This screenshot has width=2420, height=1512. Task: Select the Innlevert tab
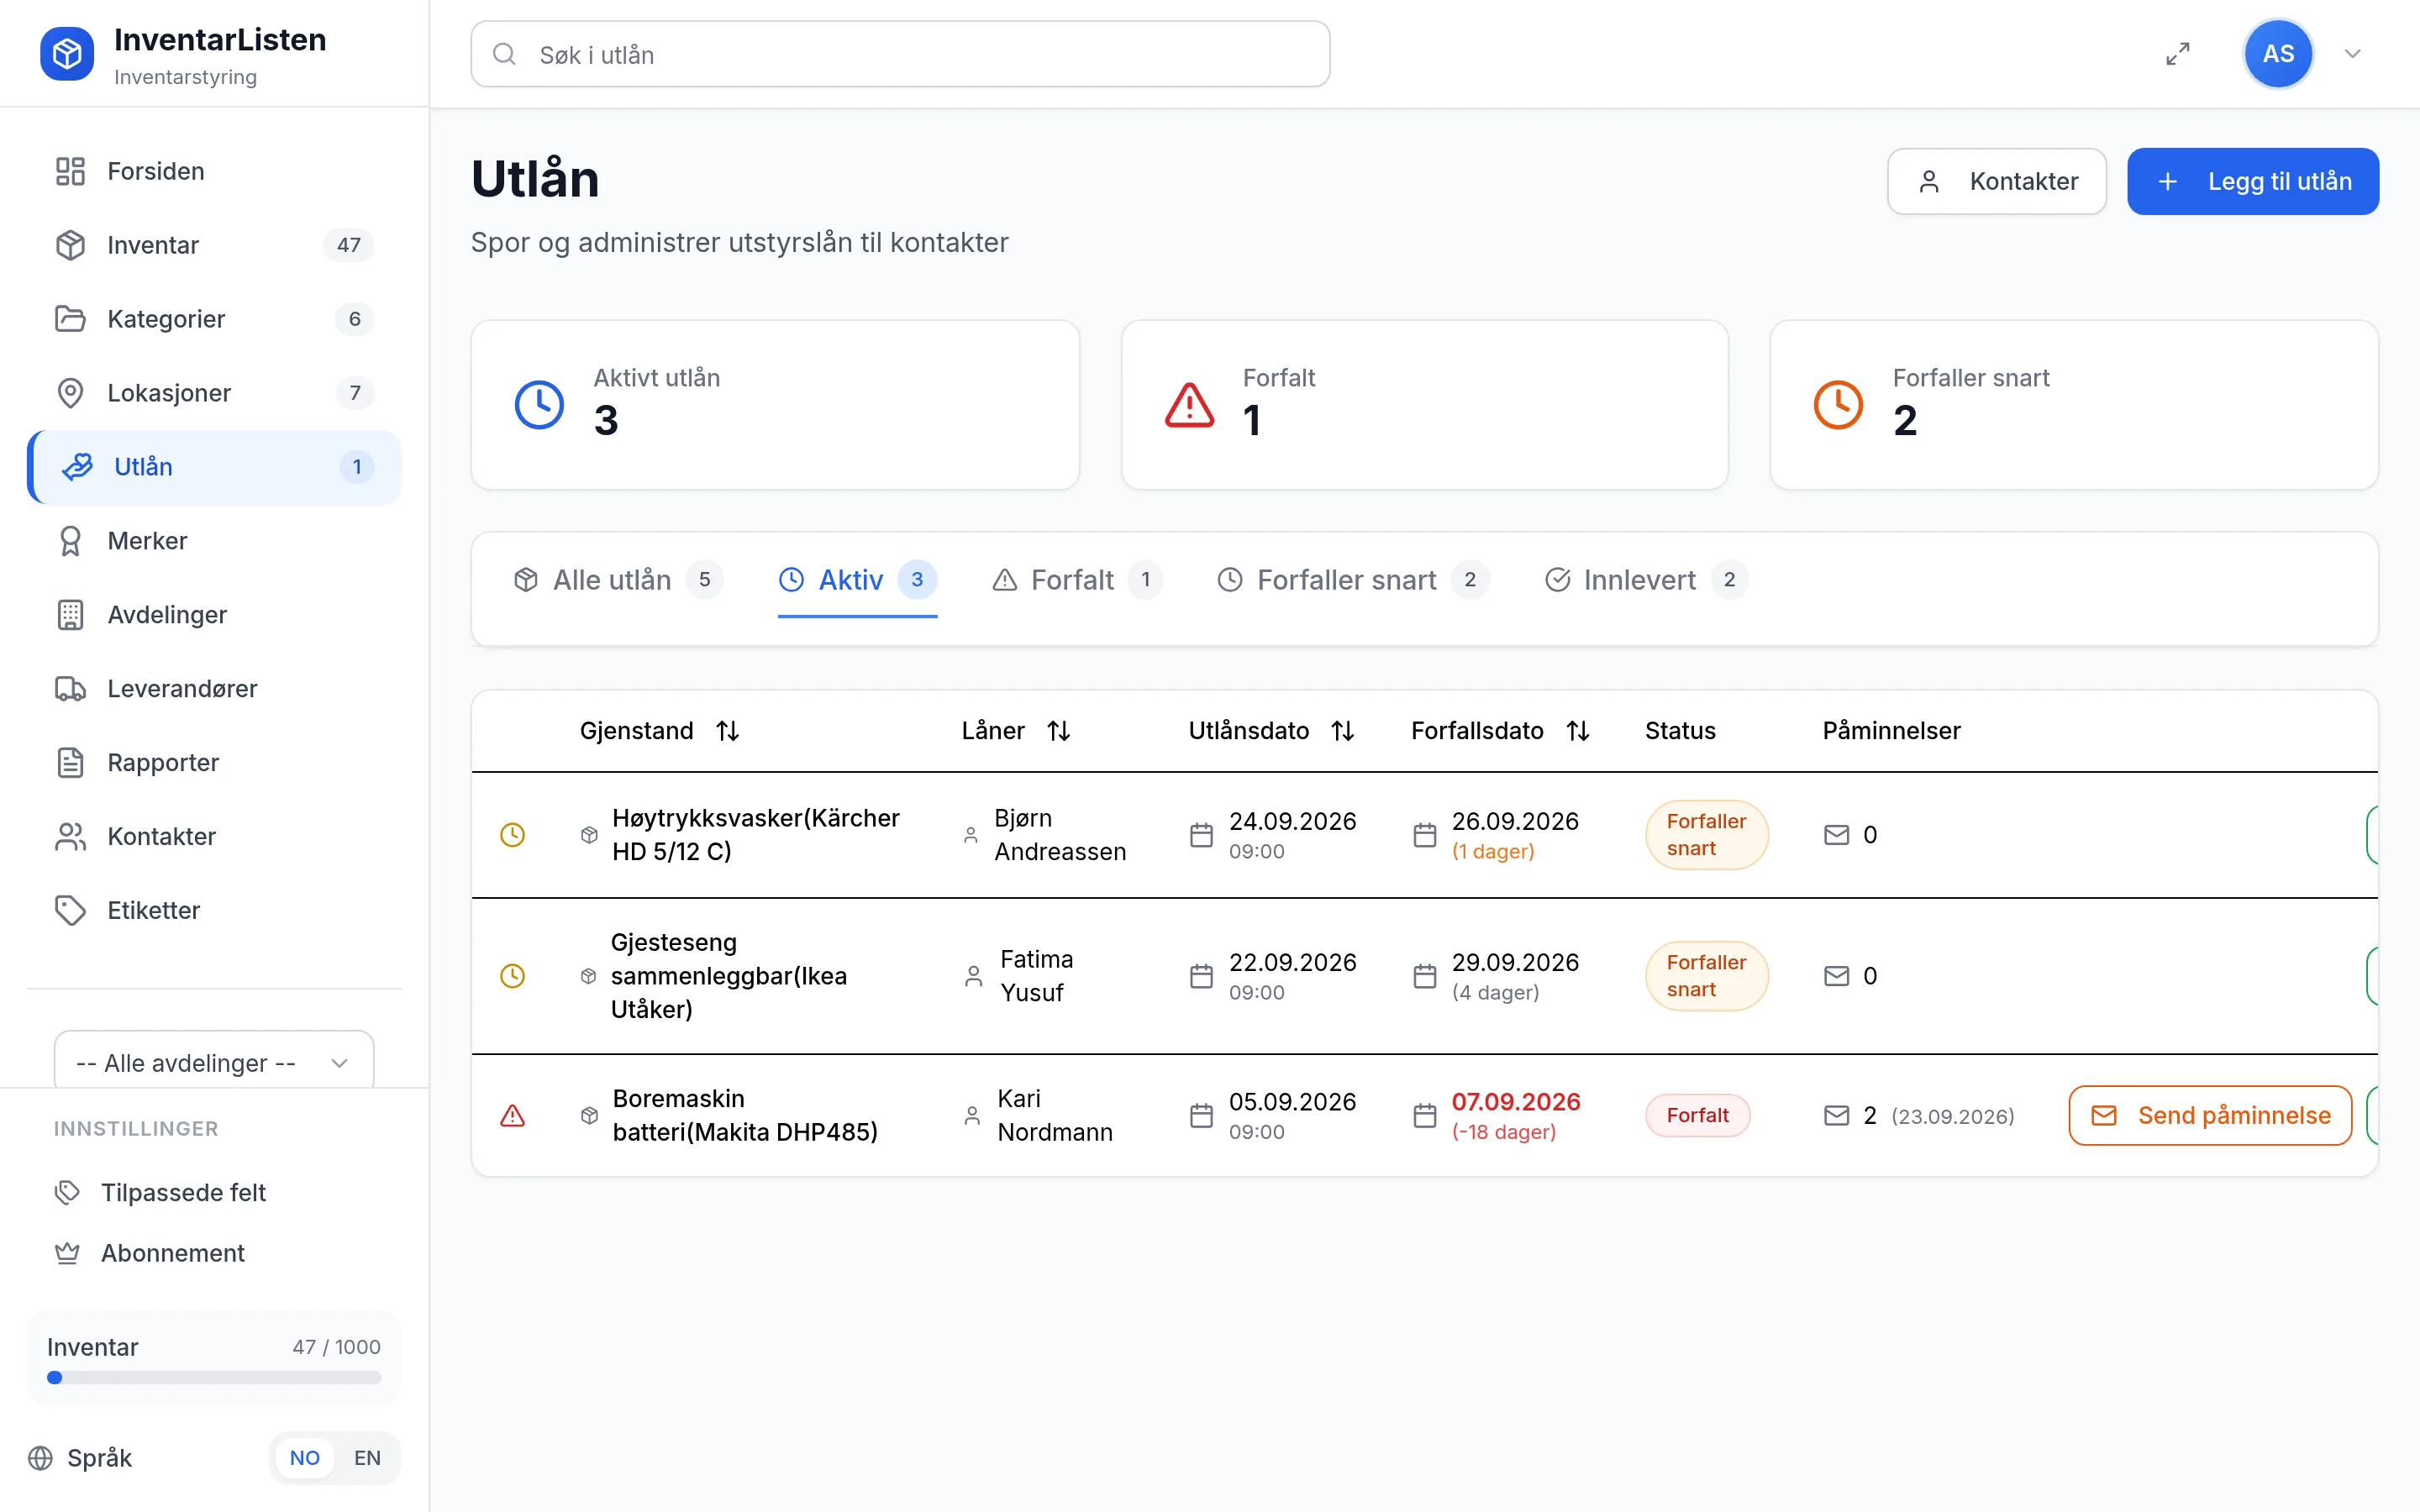pos(1646,580)
